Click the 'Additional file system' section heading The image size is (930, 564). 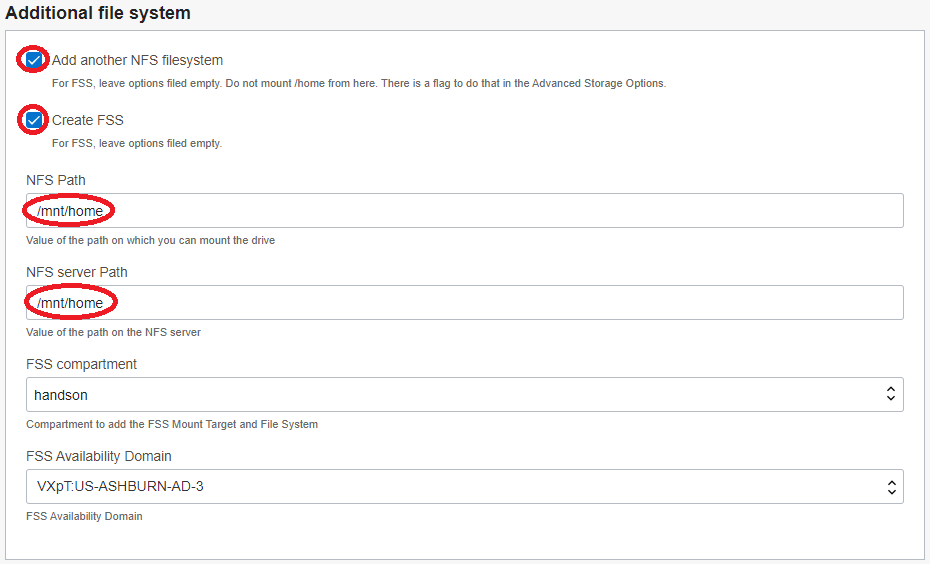coord(98,14)
